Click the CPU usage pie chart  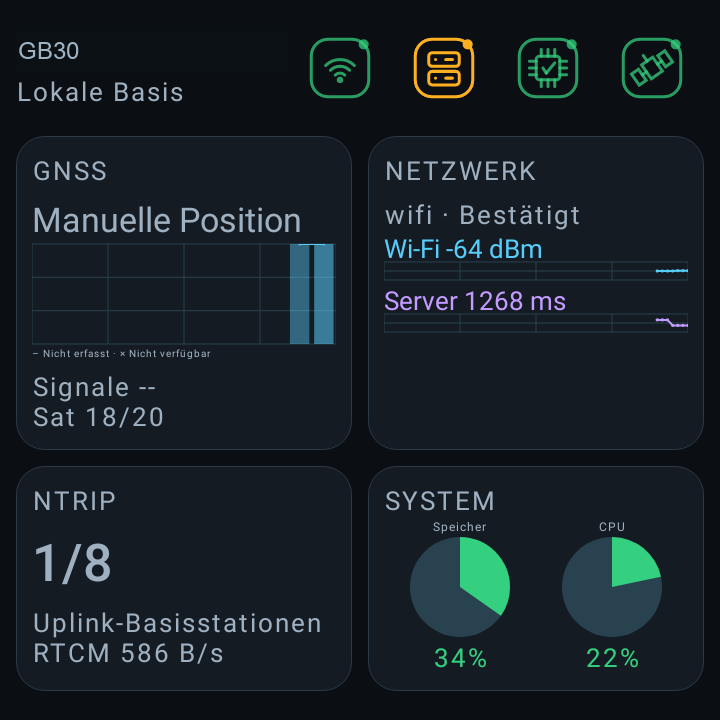pos(612,587)
